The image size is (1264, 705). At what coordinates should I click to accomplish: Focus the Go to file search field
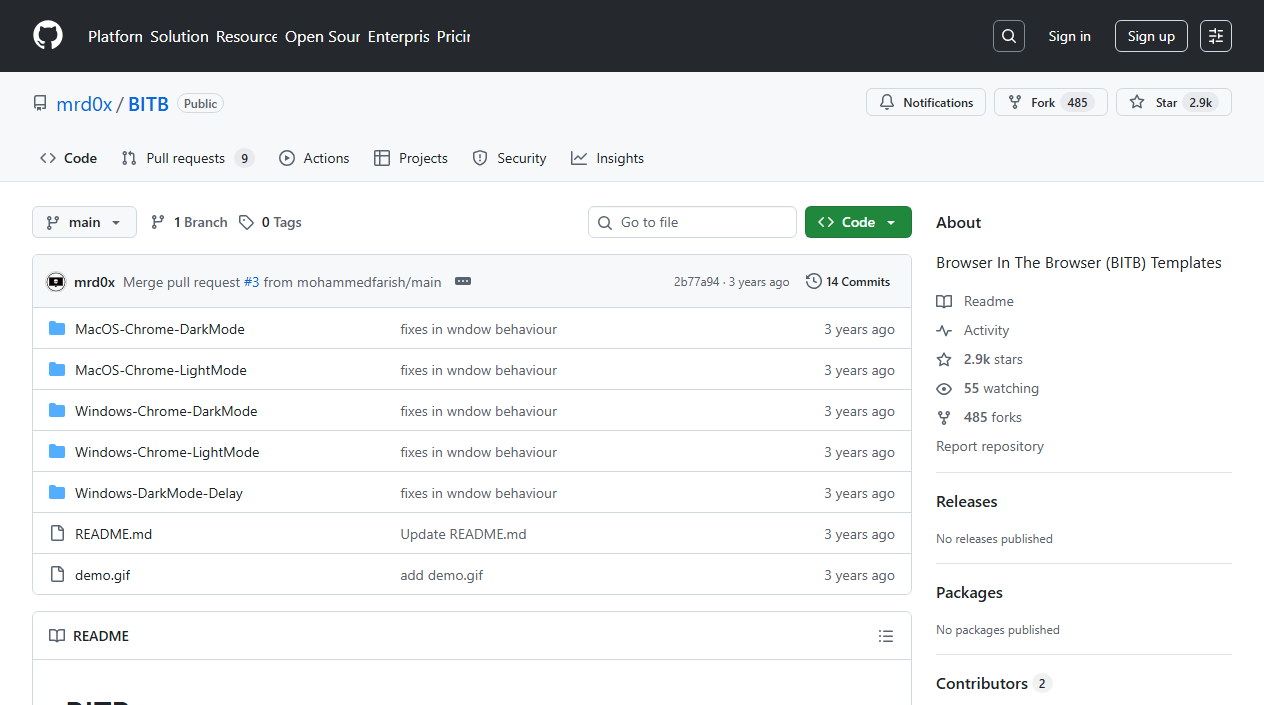(692, 222)
